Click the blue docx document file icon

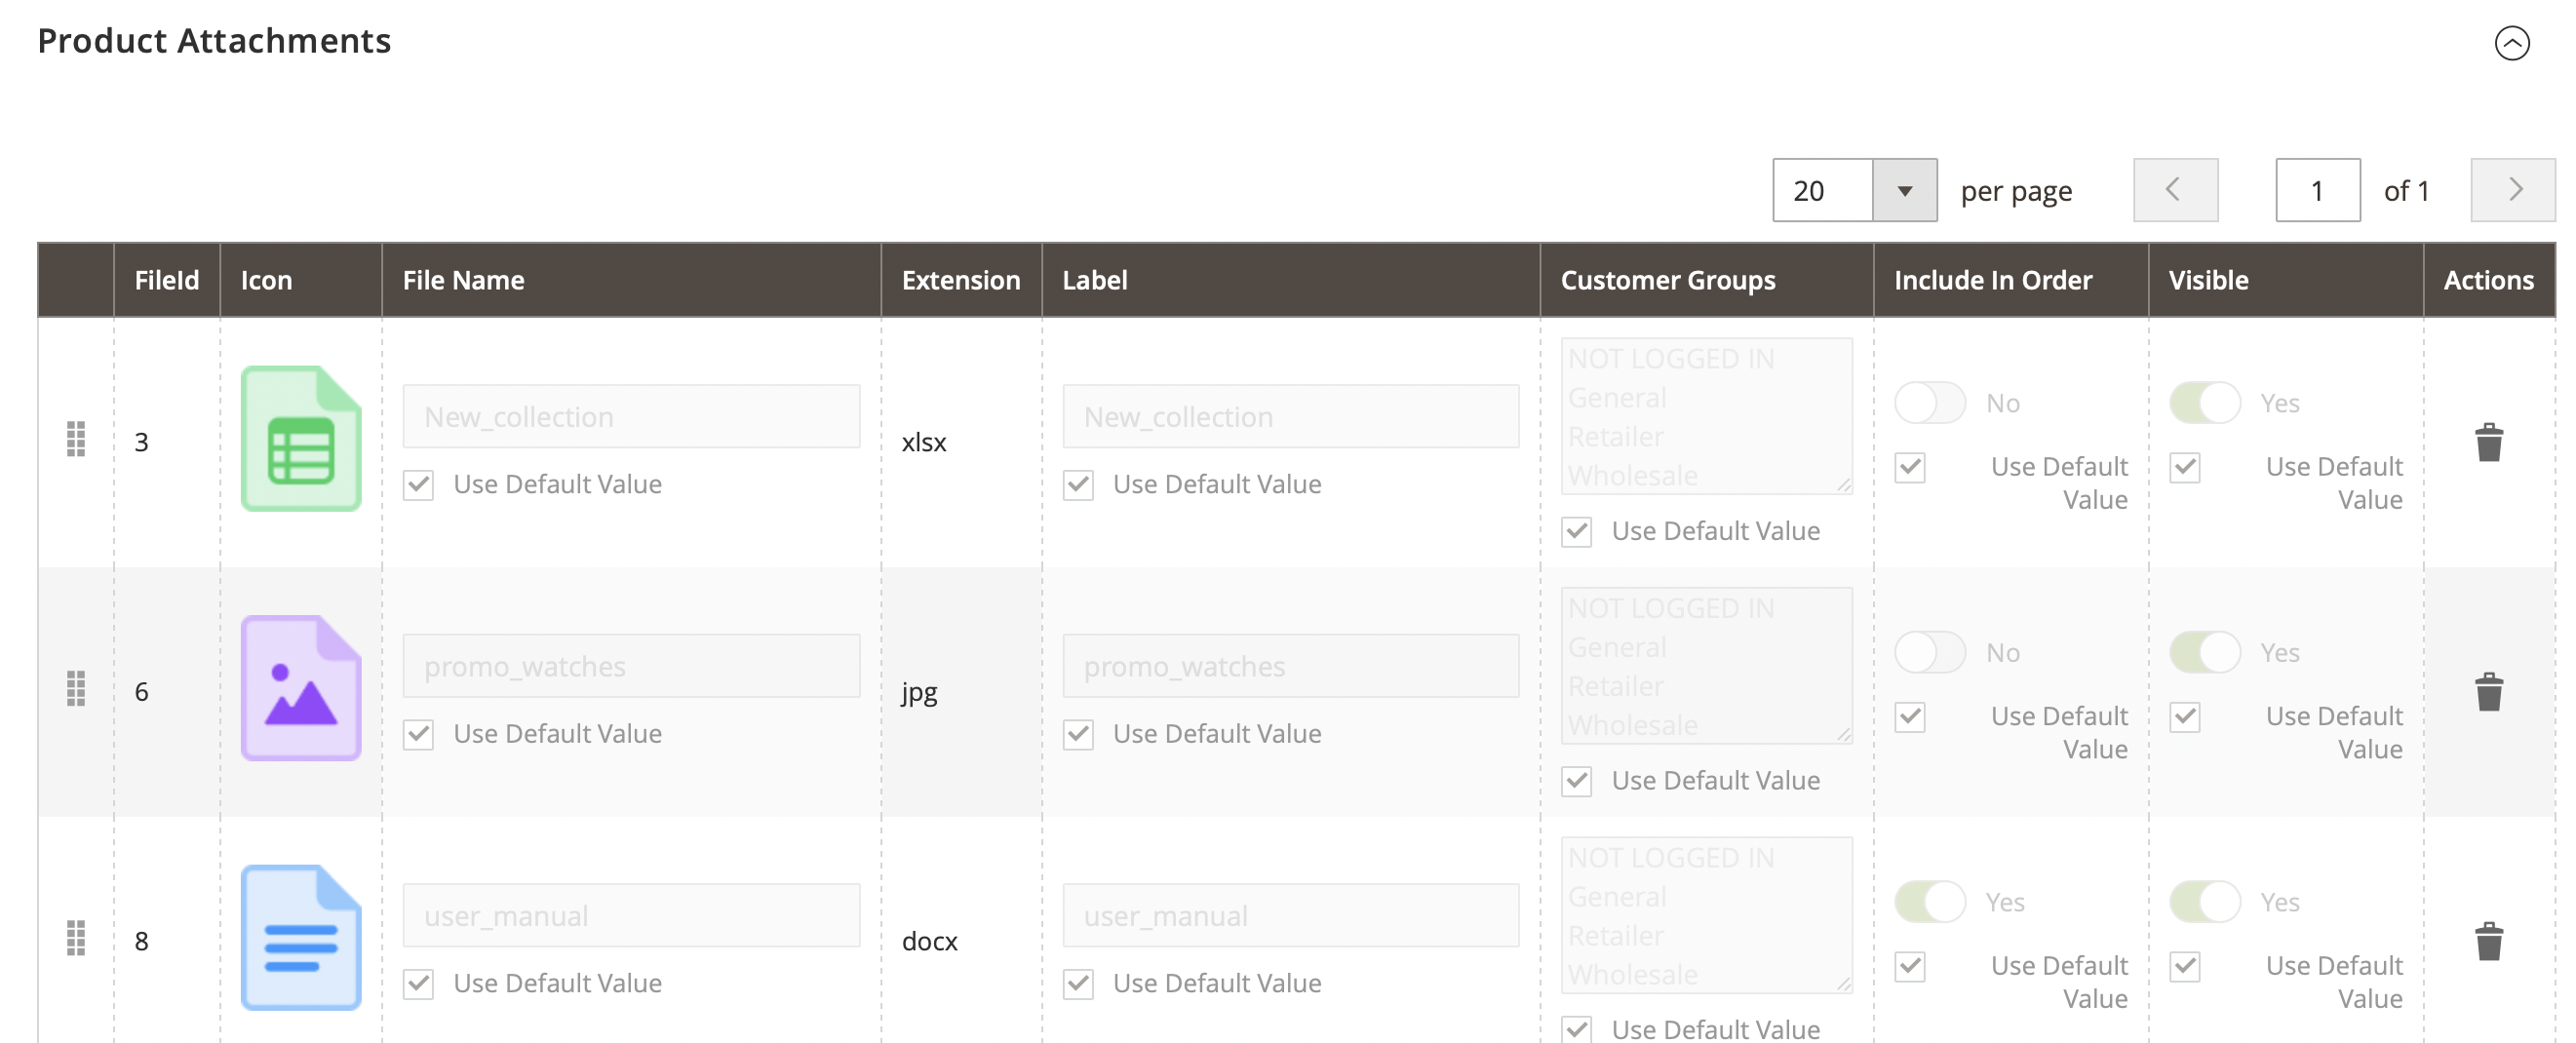(301, 938)
